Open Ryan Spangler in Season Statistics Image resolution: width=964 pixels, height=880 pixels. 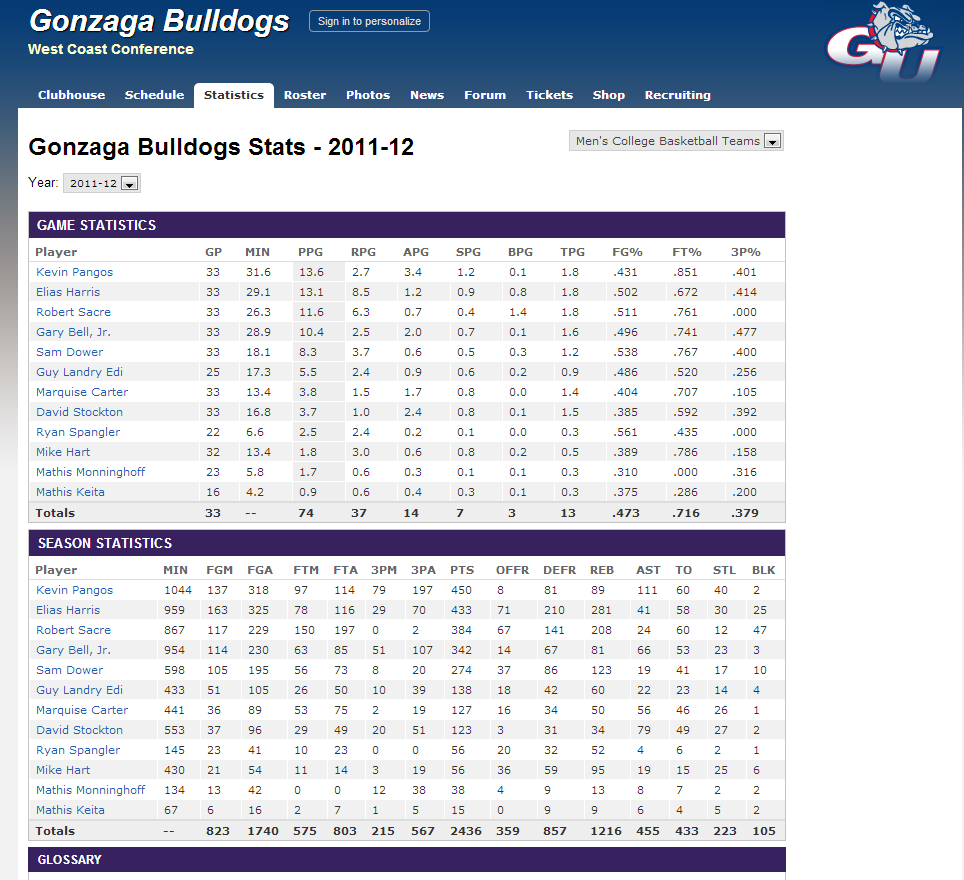coord(78,750)
